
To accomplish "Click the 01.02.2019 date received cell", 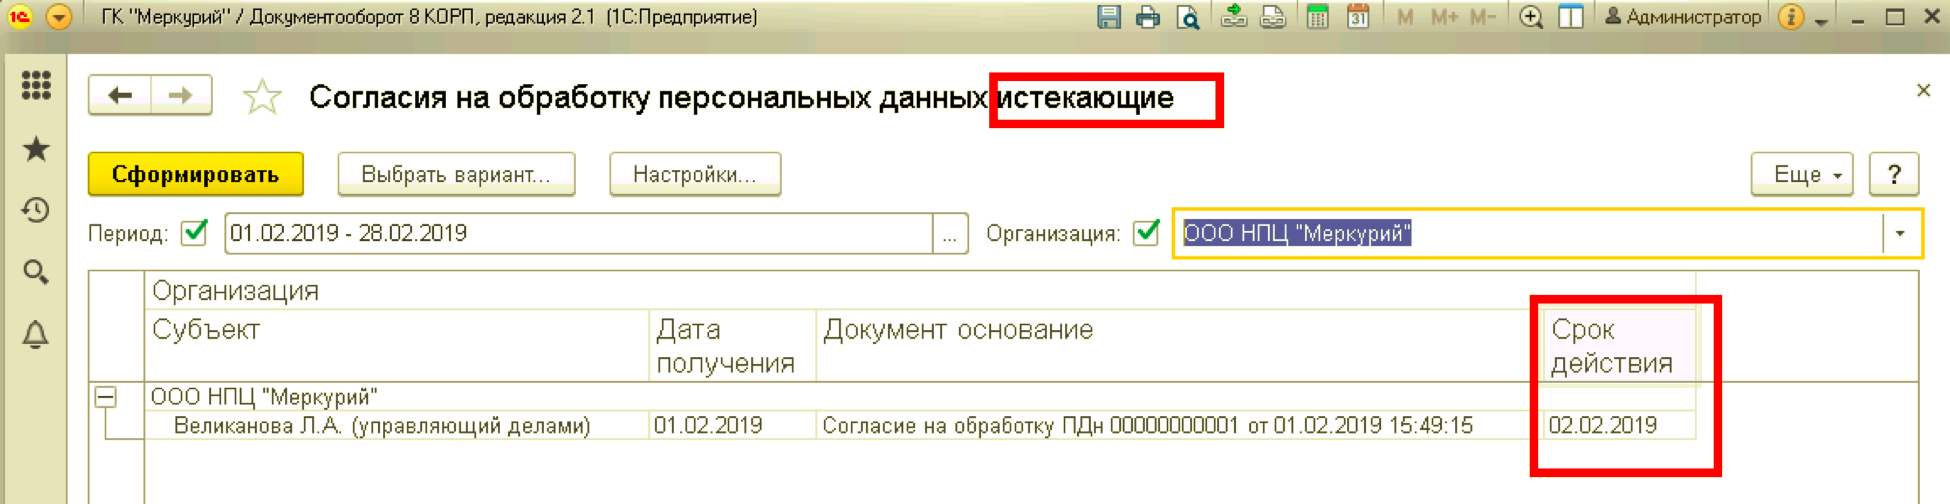I will point(732,425).
